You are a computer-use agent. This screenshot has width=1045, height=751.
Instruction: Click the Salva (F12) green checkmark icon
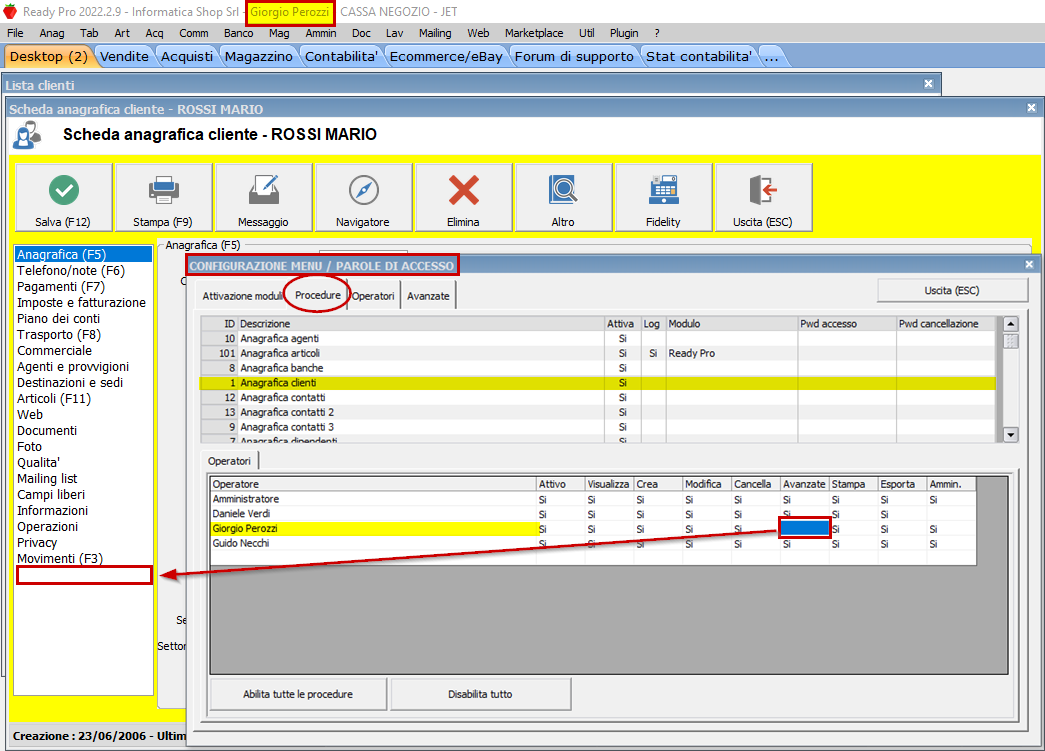point(64,189)
